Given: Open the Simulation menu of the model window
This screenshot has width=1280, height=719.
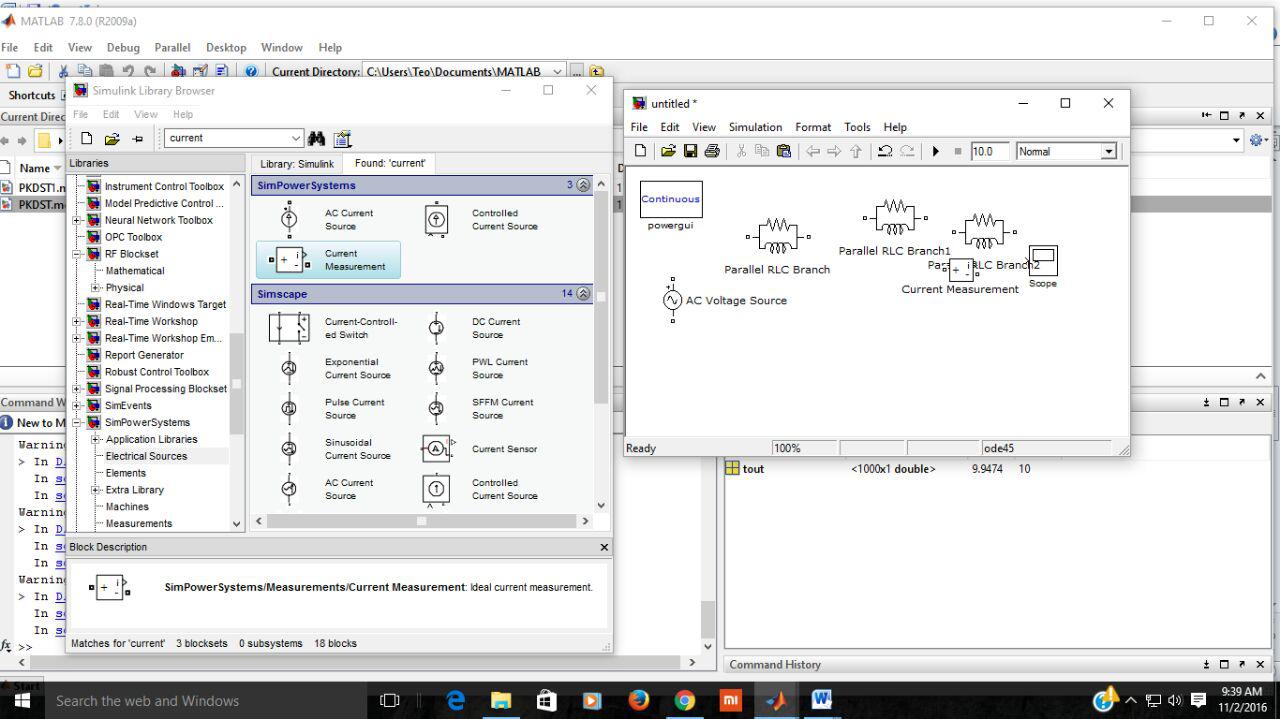Looking at the screenshot, I should (755, 127).
